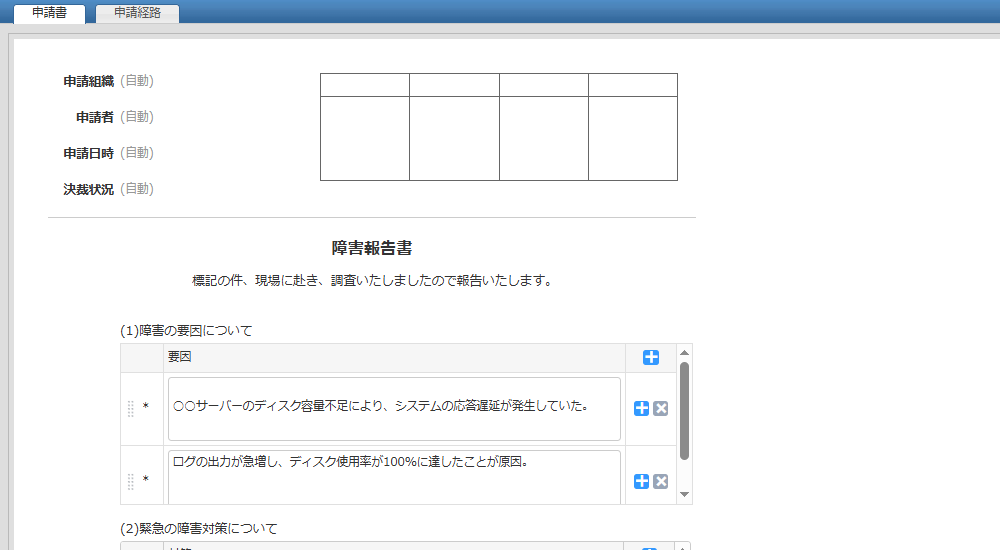Click the first approval stamp box
The image size is (1000, 550).
(365, 138)
